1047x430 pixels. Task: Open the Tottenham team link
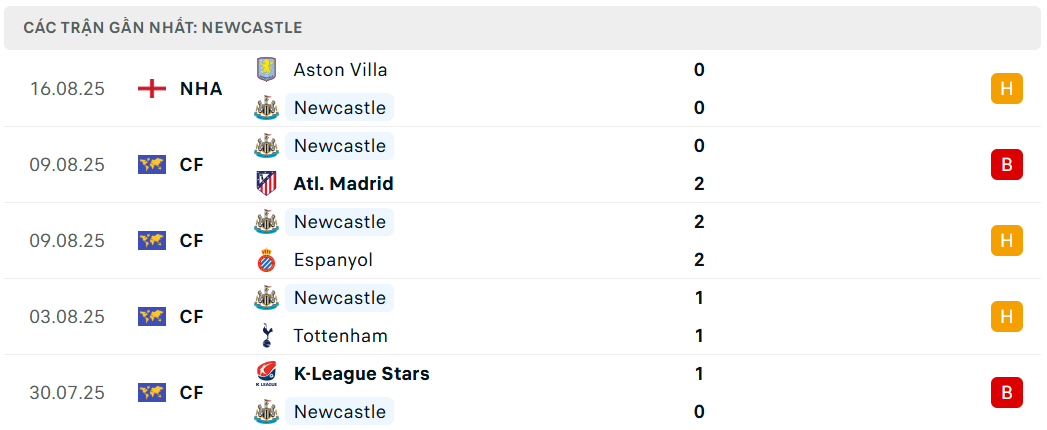click(x=341, y=335)
